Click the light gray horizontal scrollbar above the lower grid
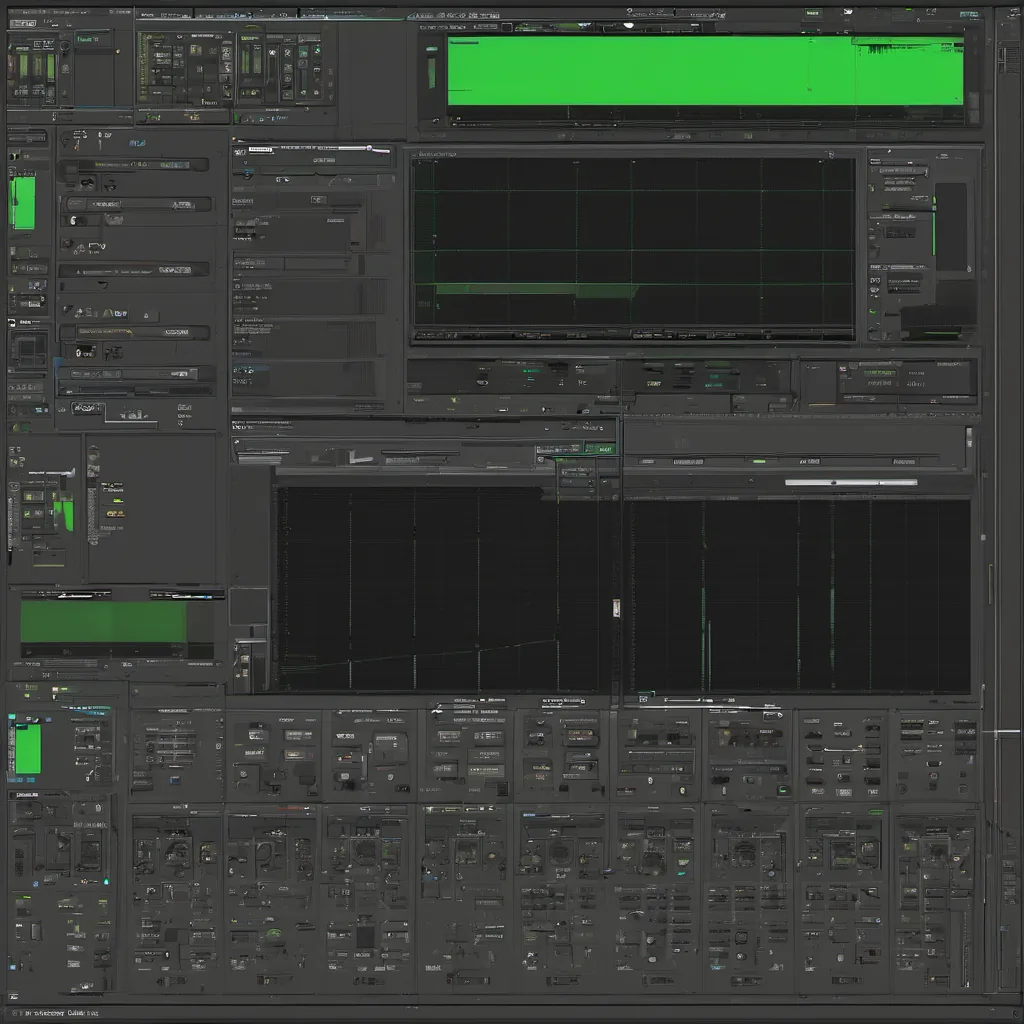The height and width of the screenshot is (1024, 1024). (850, 483)
